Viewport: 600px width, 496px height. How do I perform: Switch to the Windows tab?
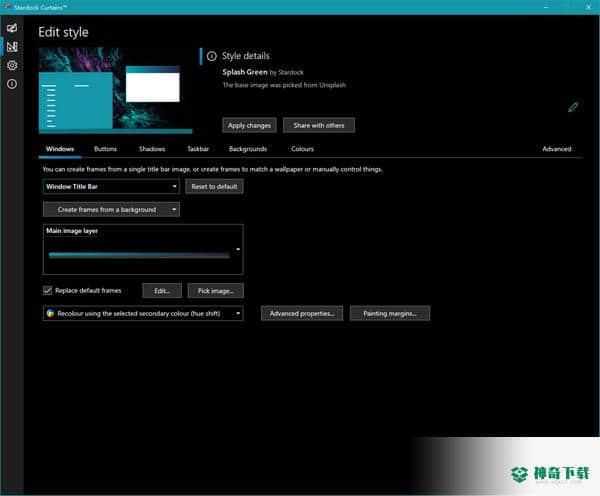(x=60, y=149)
